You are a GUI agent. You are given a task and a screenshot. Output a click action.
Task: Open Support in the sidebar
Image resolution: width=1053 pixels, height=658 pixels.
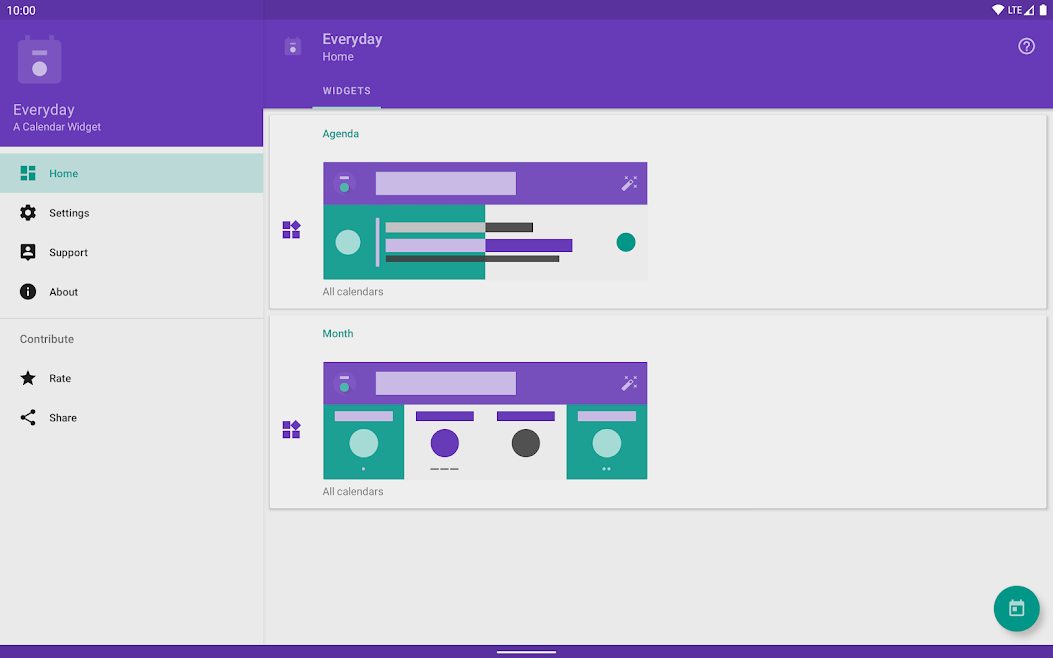pos(132,252)
